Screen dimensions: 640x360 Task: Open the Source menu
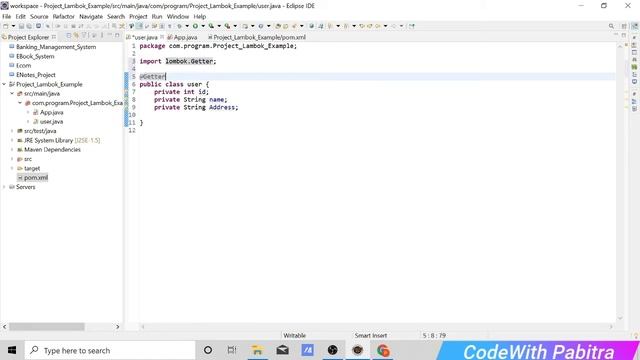(39, 16)
